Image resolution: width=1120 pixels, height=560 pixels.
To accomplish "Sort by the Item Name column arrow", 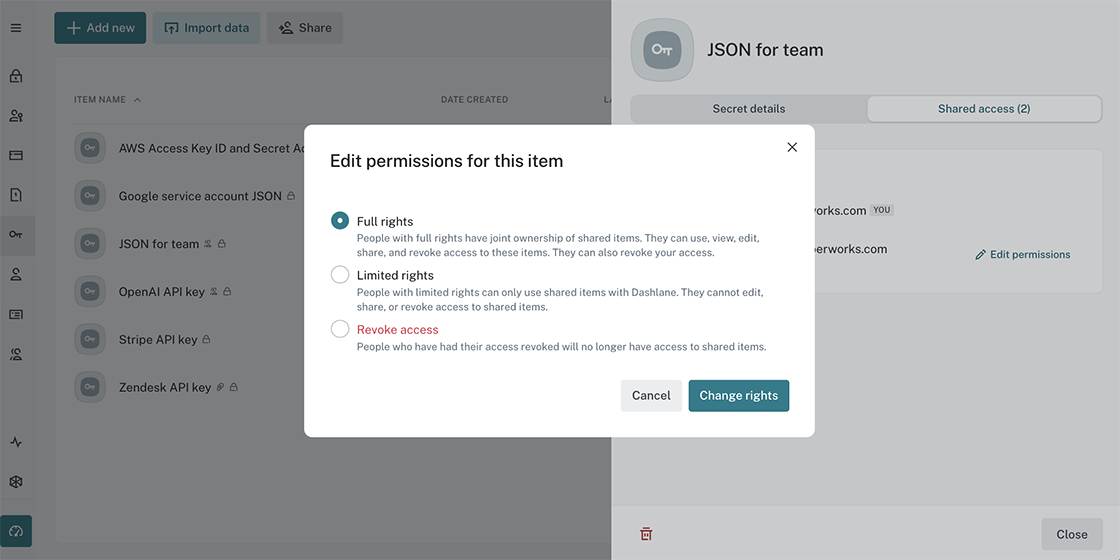I will [137, 100].
